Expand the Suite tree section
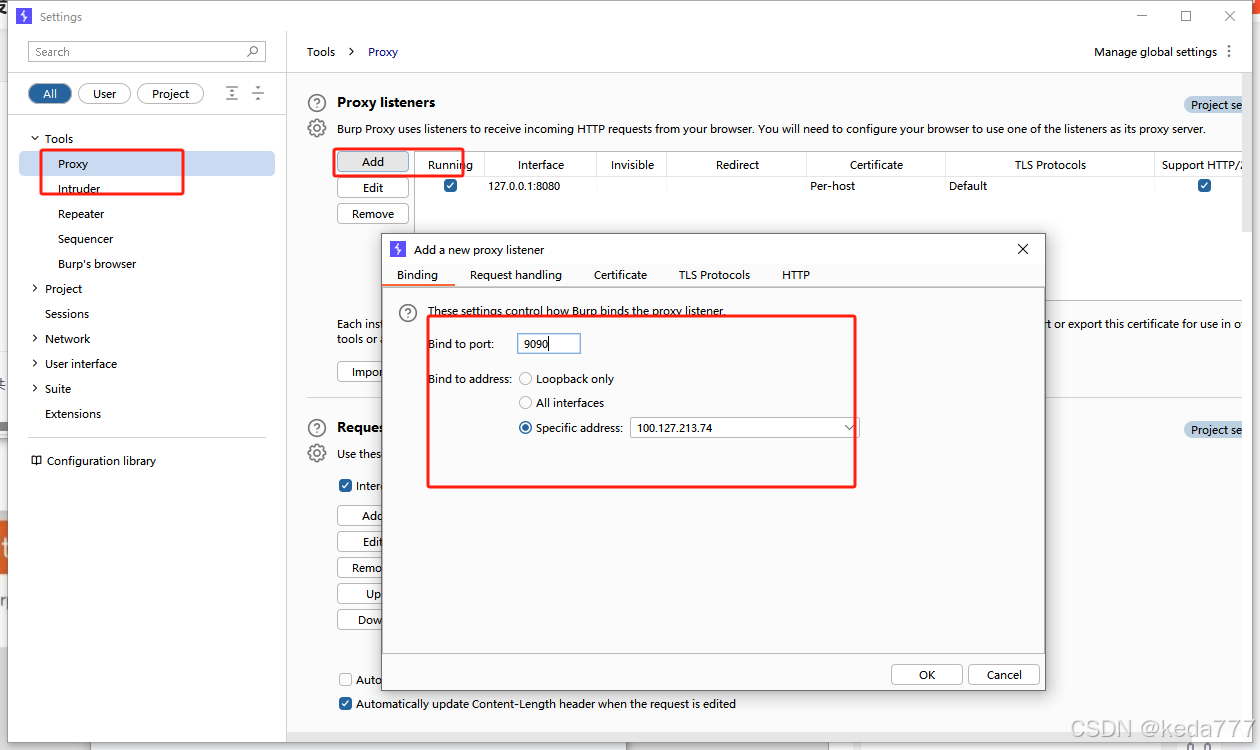1260x750 pixels. pos(35,389)
